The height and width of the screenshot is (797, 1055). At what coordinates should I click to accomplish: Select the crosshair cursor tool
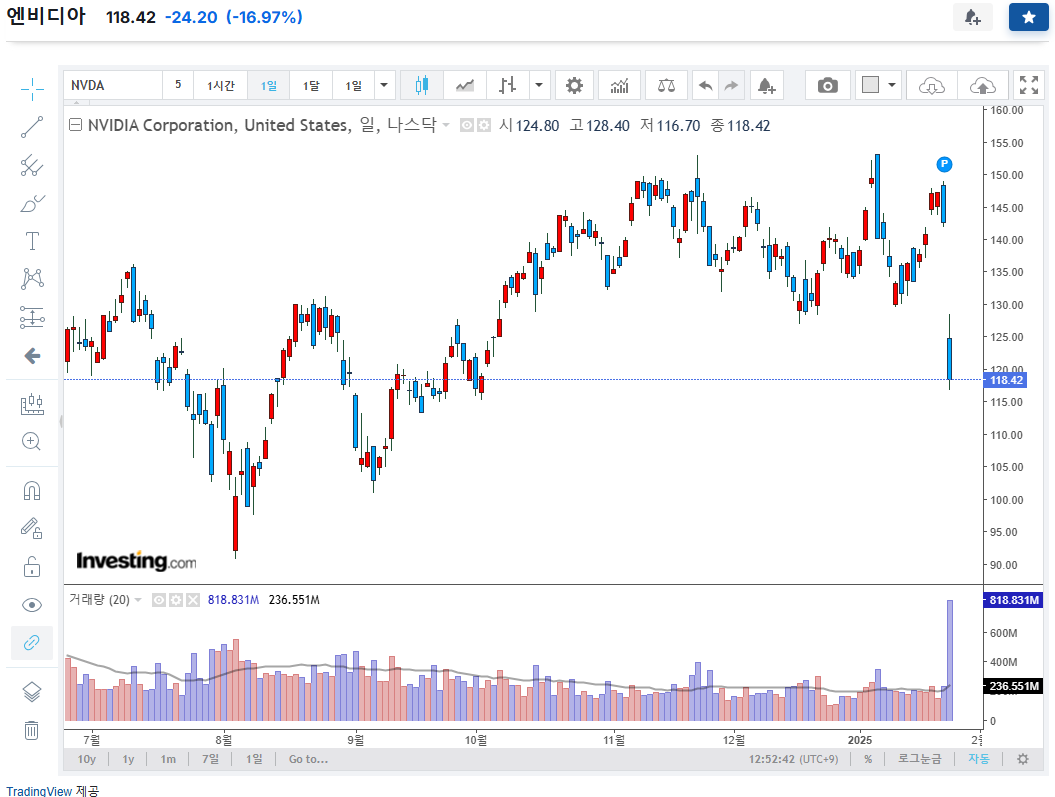32,89
